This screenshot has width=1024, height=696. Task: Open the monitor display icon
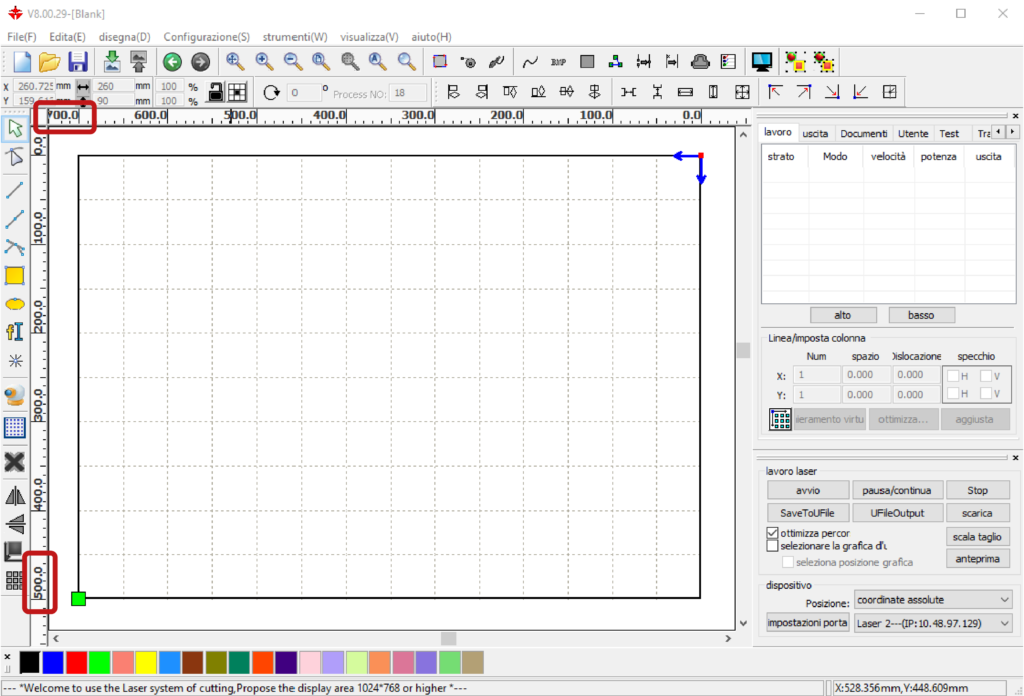761,62
